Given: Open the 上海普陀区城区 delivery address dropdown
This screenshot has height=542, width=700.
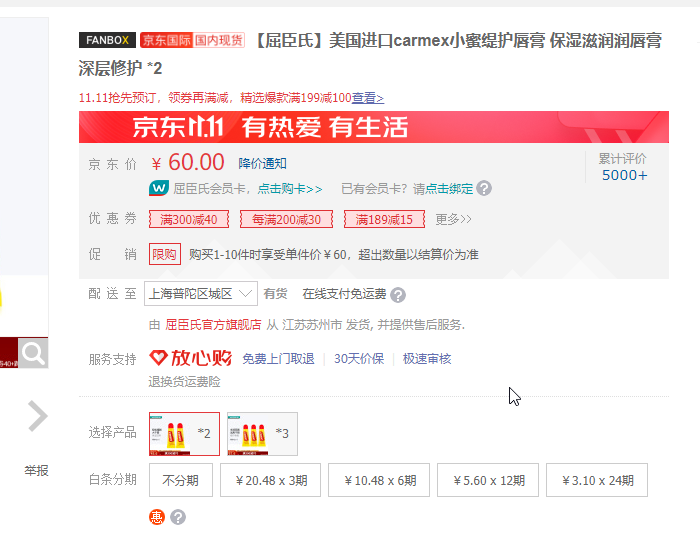Looking at the screenshot, I should click(x=201, y=293).
